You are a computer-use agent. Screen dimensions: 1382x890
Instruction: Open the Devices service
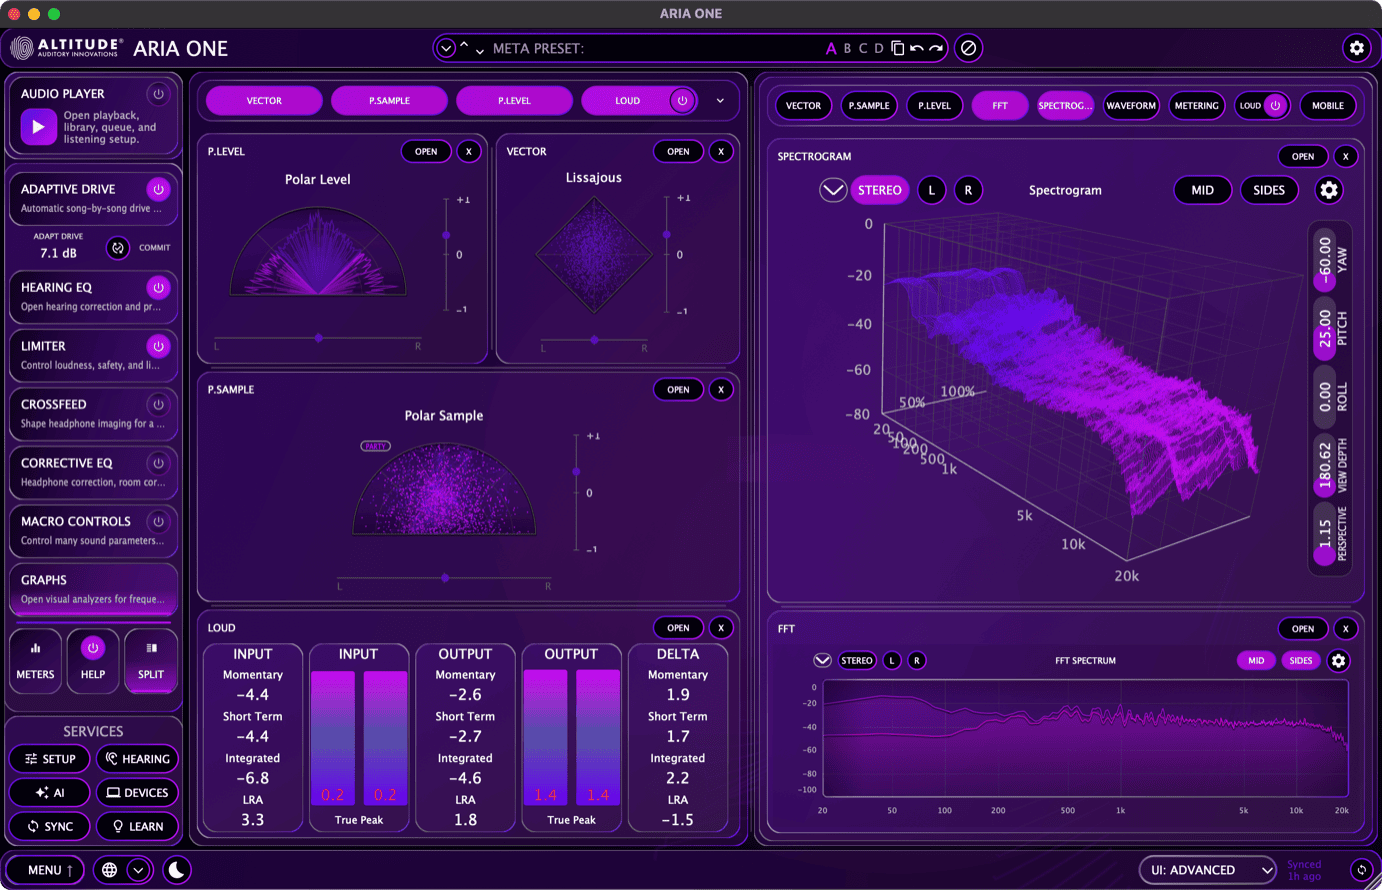coord(137,793)
